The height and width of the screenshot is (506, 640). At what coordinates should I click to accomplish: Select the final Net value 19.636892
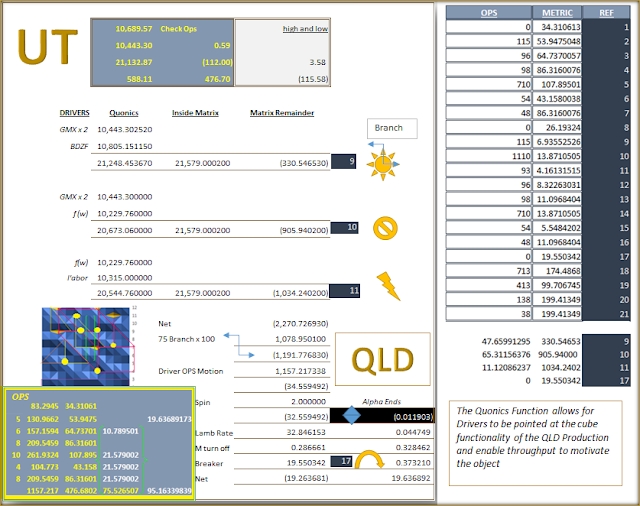[x=411, y=478]
